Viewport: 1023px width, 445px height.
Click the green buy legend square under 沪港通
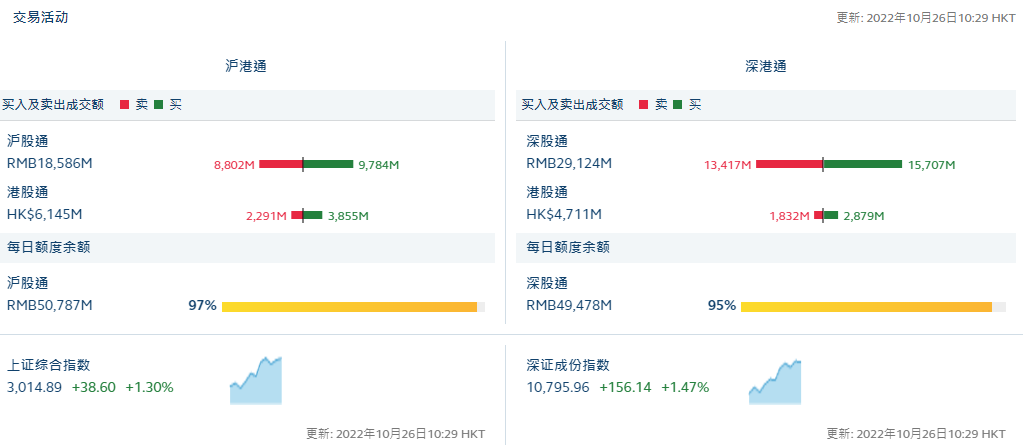click(158, 104)
